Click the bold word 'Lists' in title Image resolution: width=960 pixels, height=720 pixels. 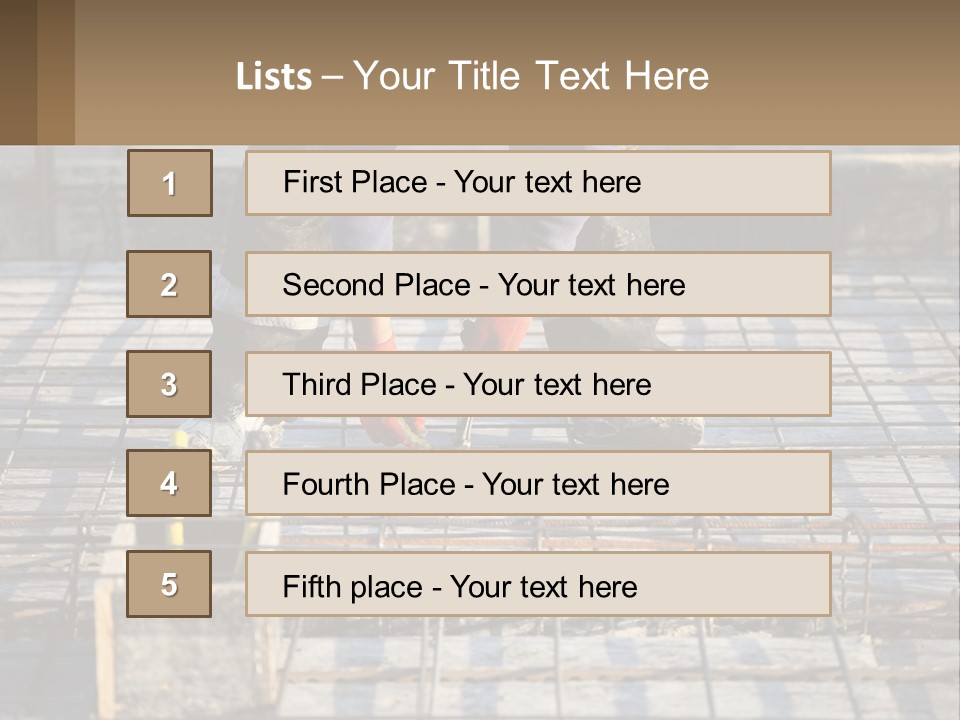tap(274, 77)
